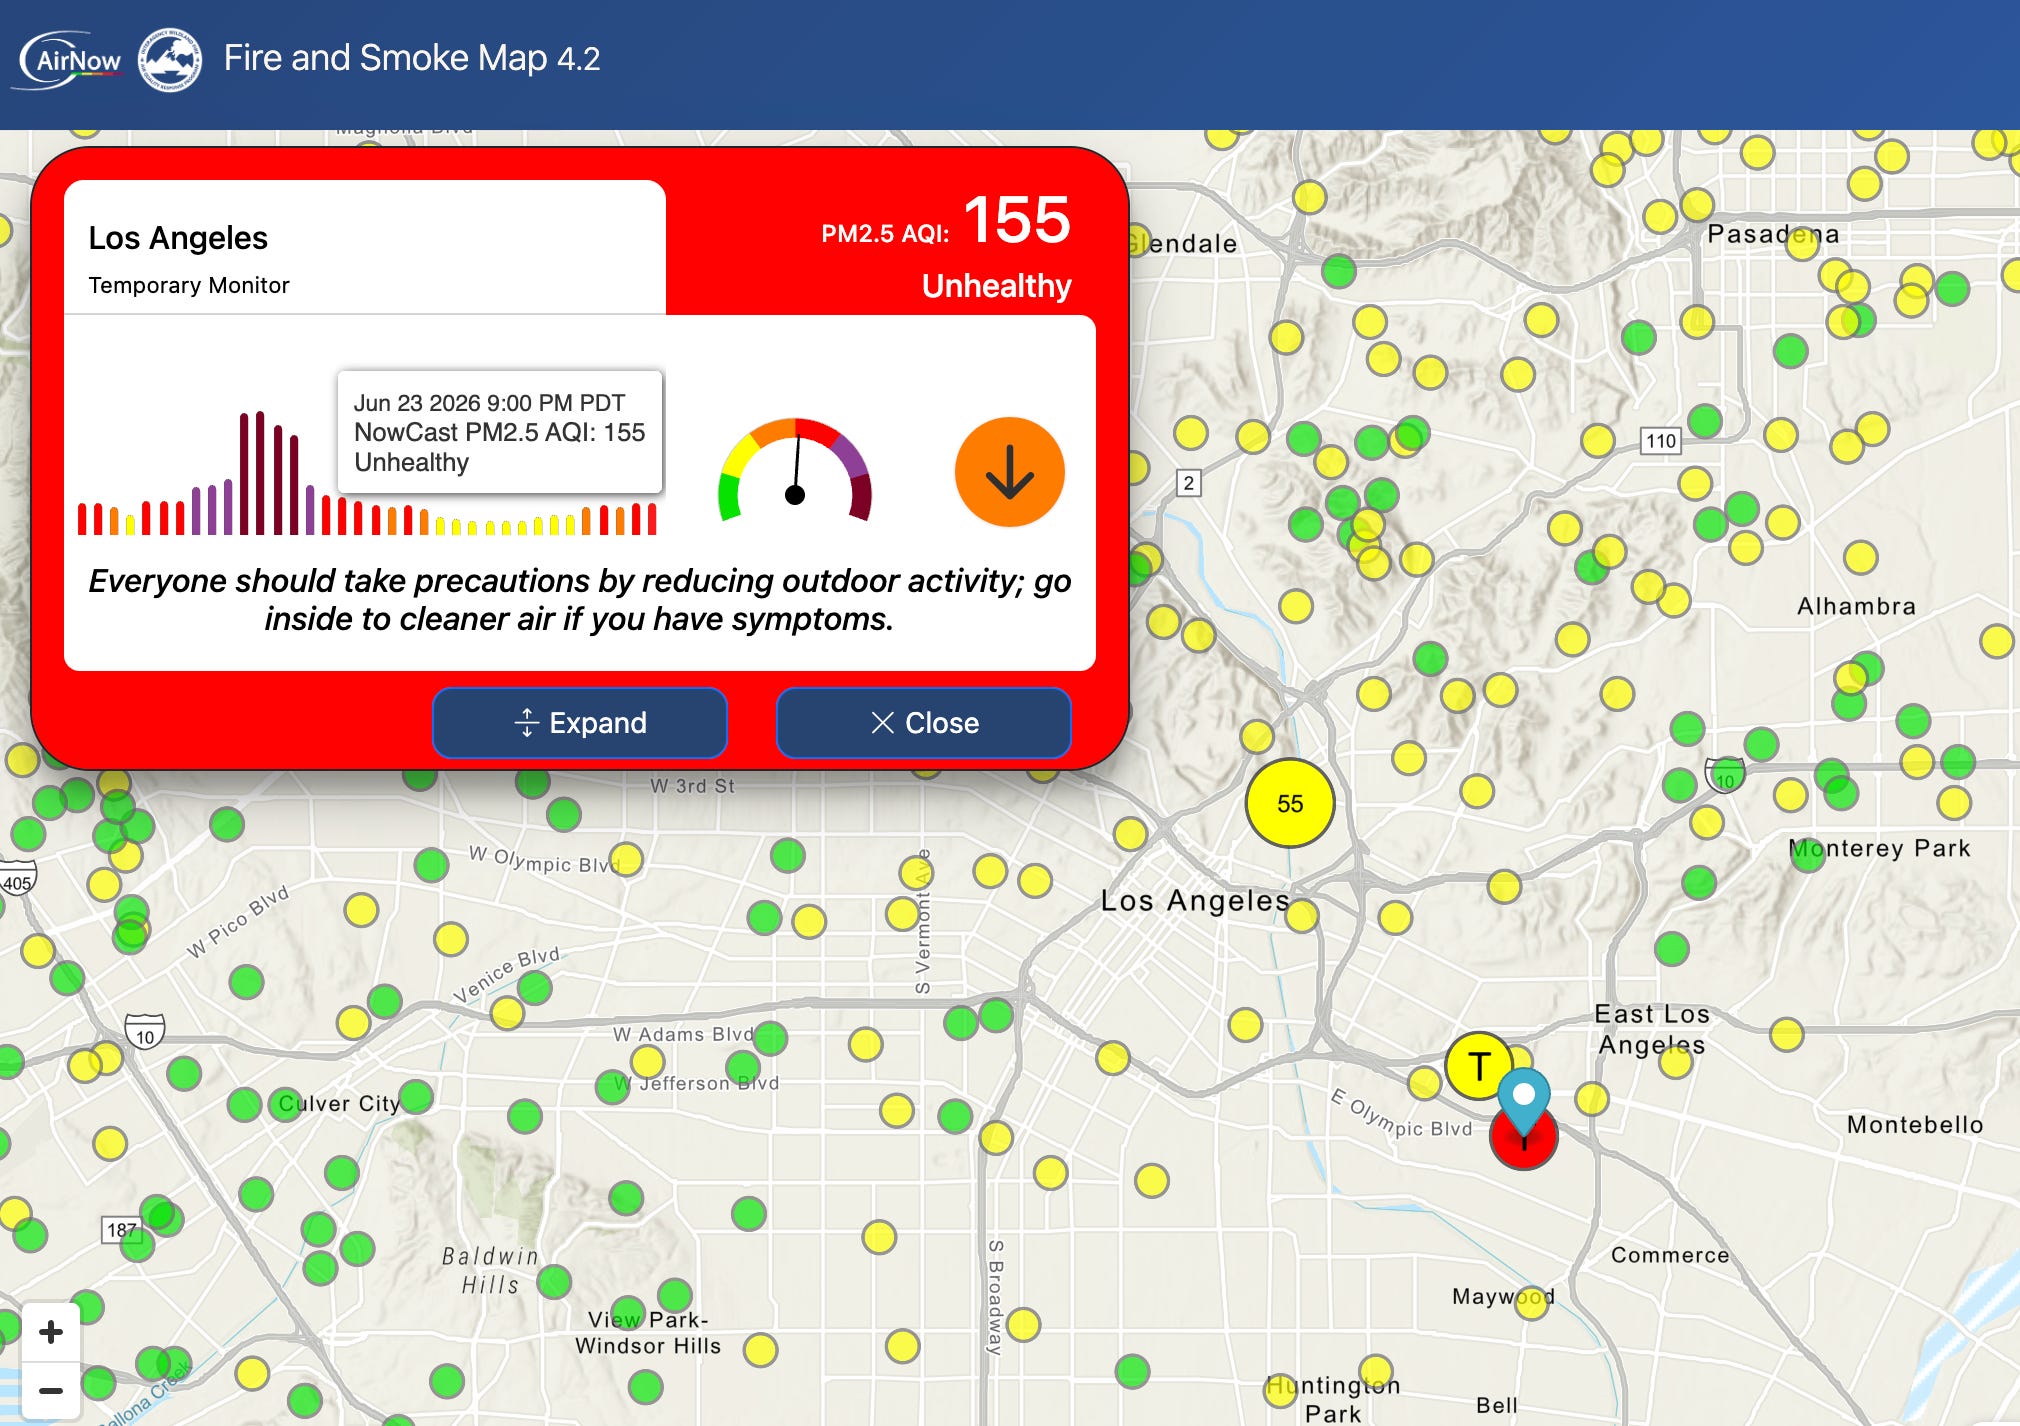This screenshot has width=2020, height=1426.
Task: Click the Jun 23 2026 9:00 PM PDT timestamp
Action: 489,403
